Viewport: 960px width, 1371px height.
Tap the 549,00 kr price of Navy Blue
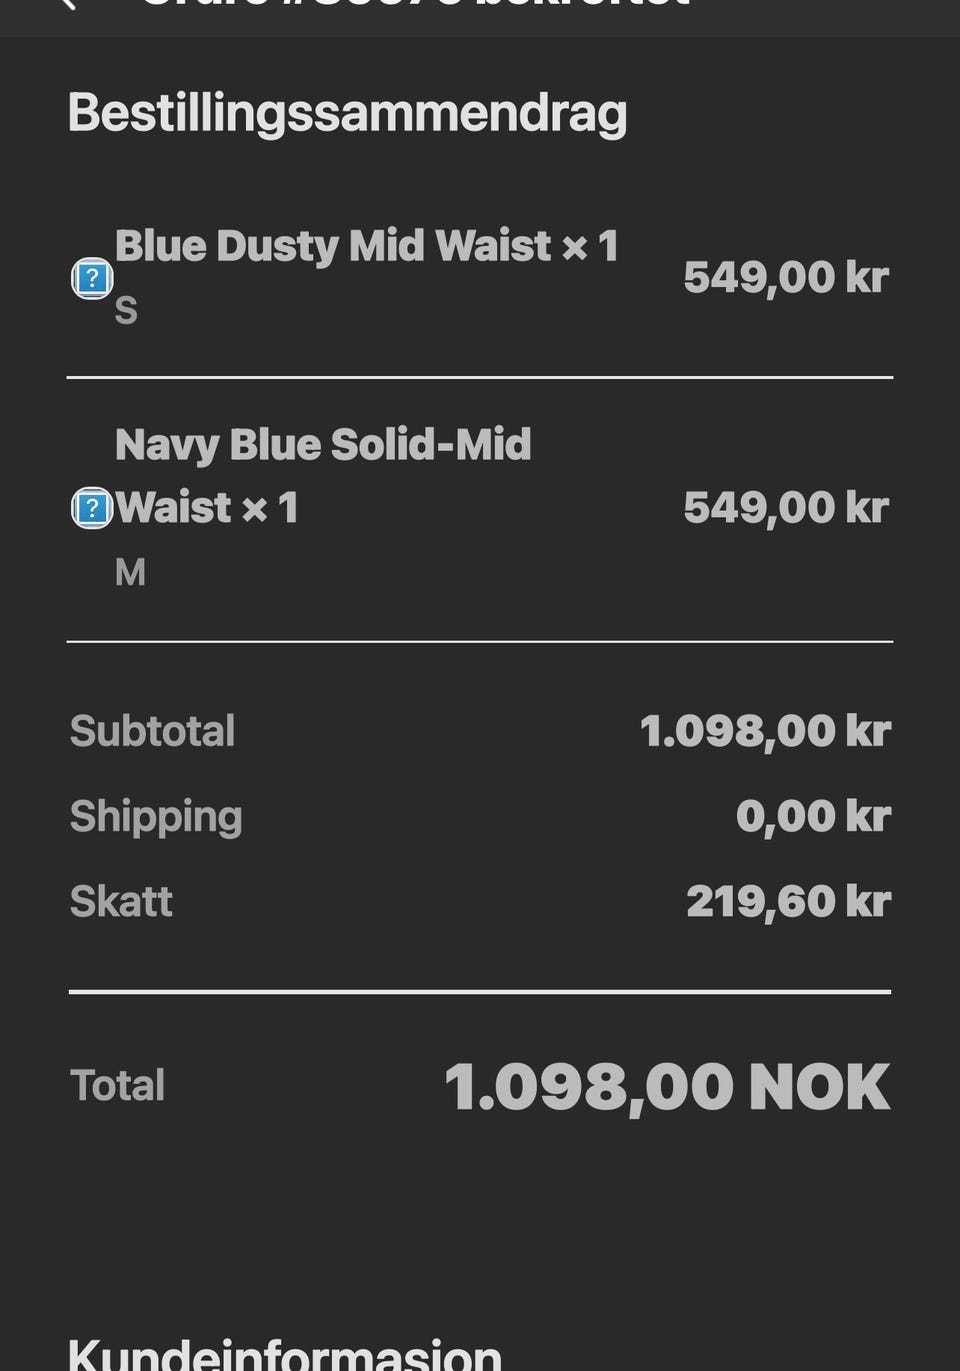pos(786,507)
